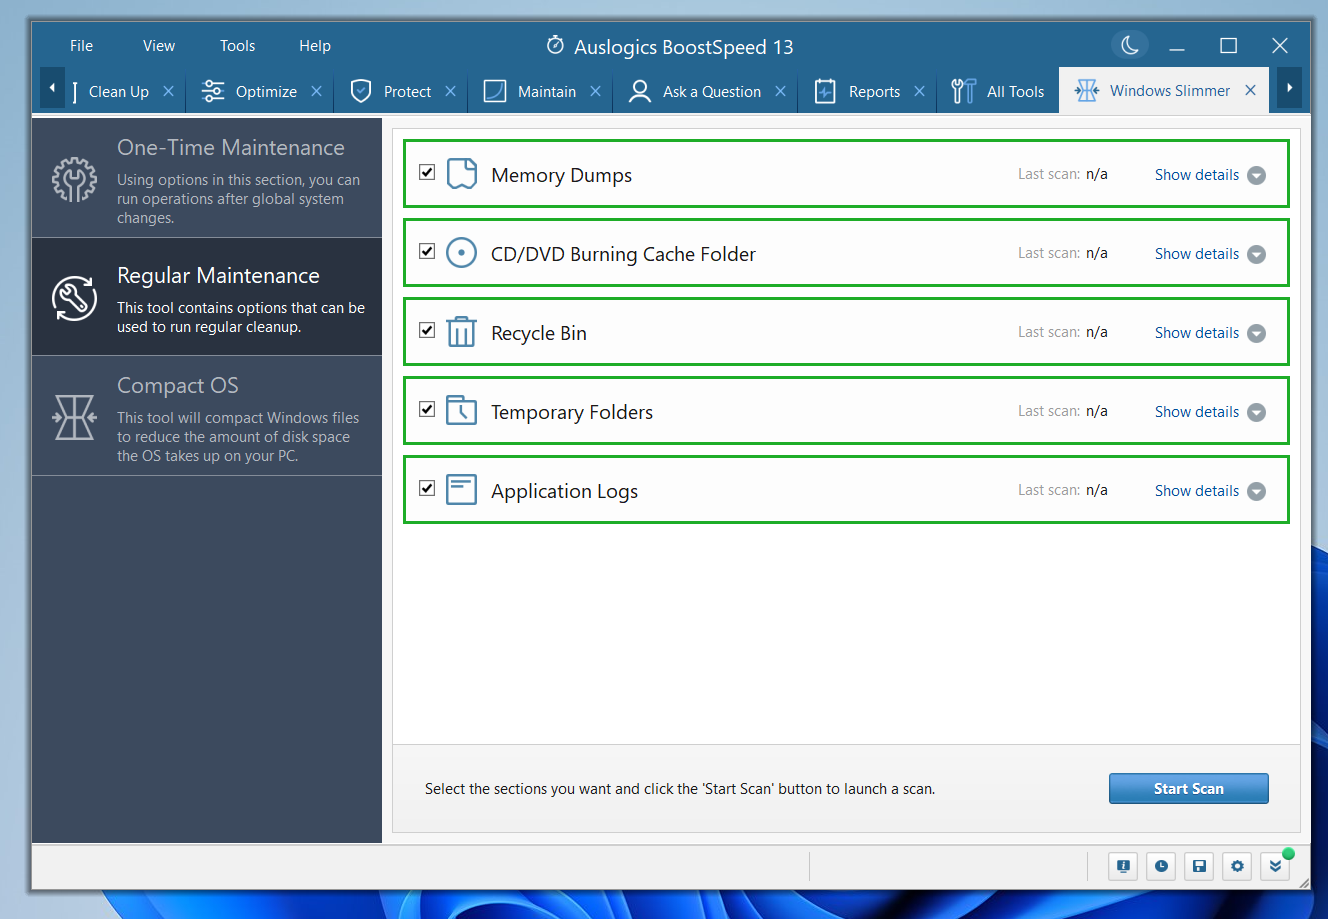Click the Windows Slimmer tab's compress icon
1328x919 pixels.
(x=1087, y=90)
